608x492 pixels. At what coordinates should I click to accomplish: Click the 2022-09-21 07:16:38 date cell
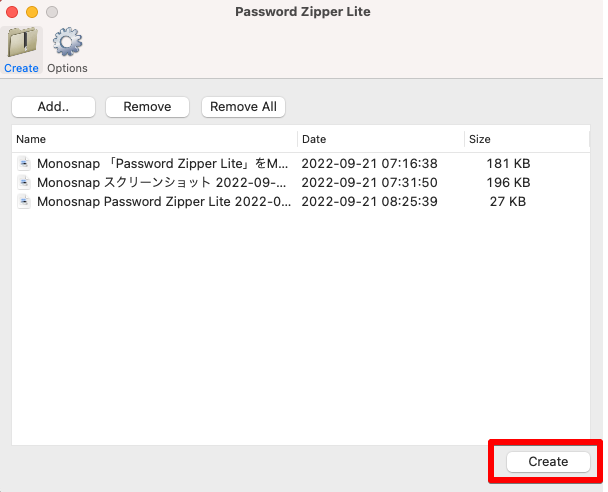coord(370,164)
